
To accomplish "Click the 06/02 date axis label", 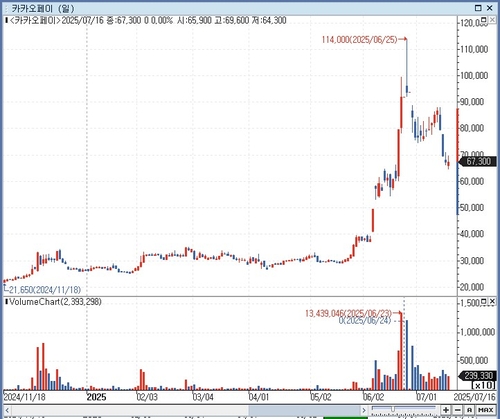I will point(374,397).
